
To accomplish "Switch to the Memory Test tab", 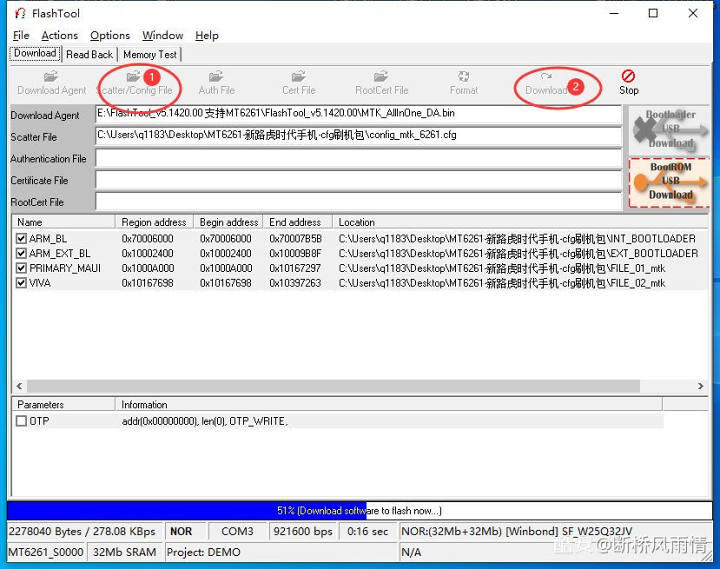I will [150, 54].
